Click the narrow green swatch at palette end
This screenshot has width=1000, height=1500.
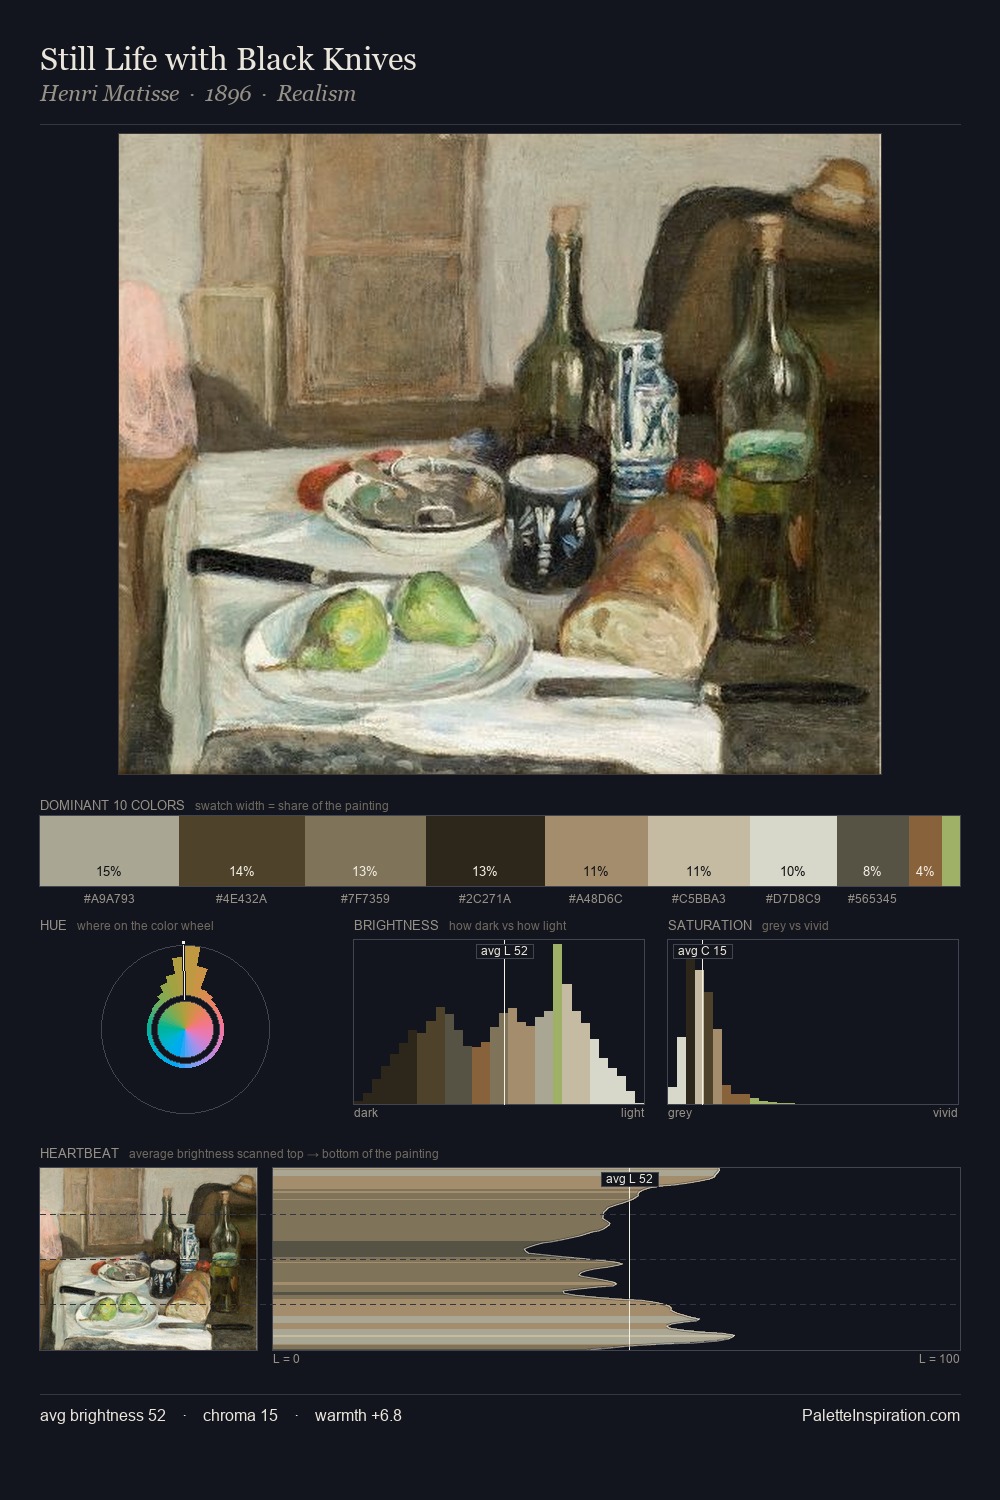coord(951,851)
